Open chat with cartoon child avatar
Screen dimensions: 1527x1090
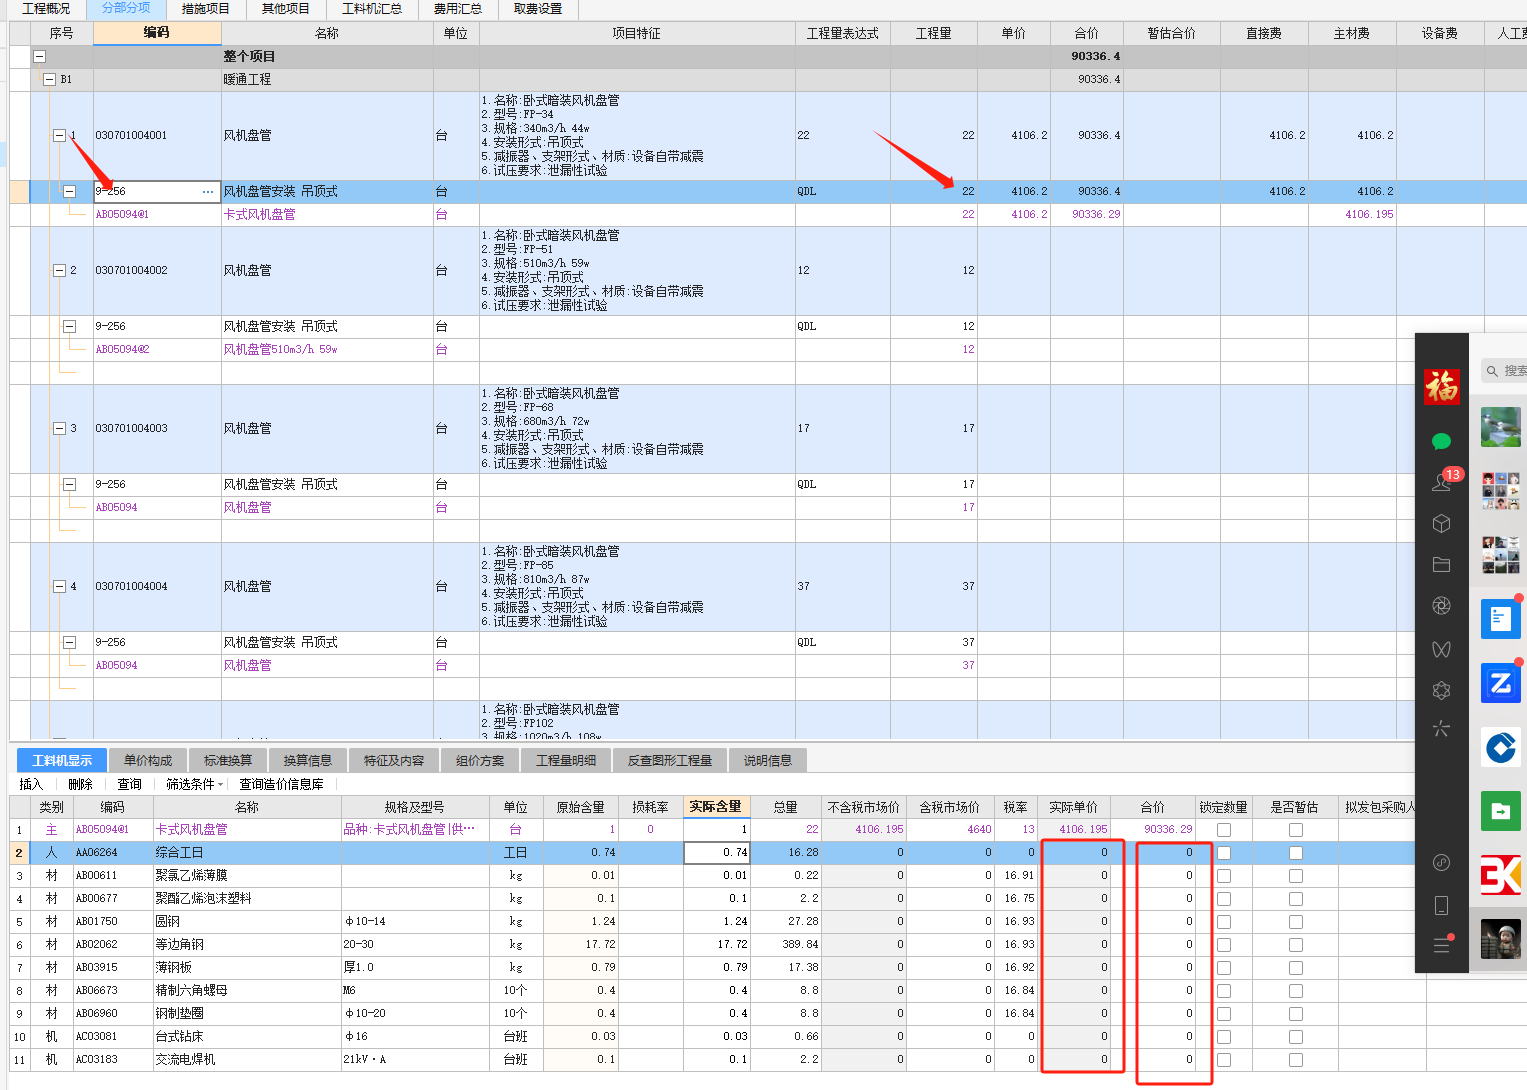(1501, 939)
